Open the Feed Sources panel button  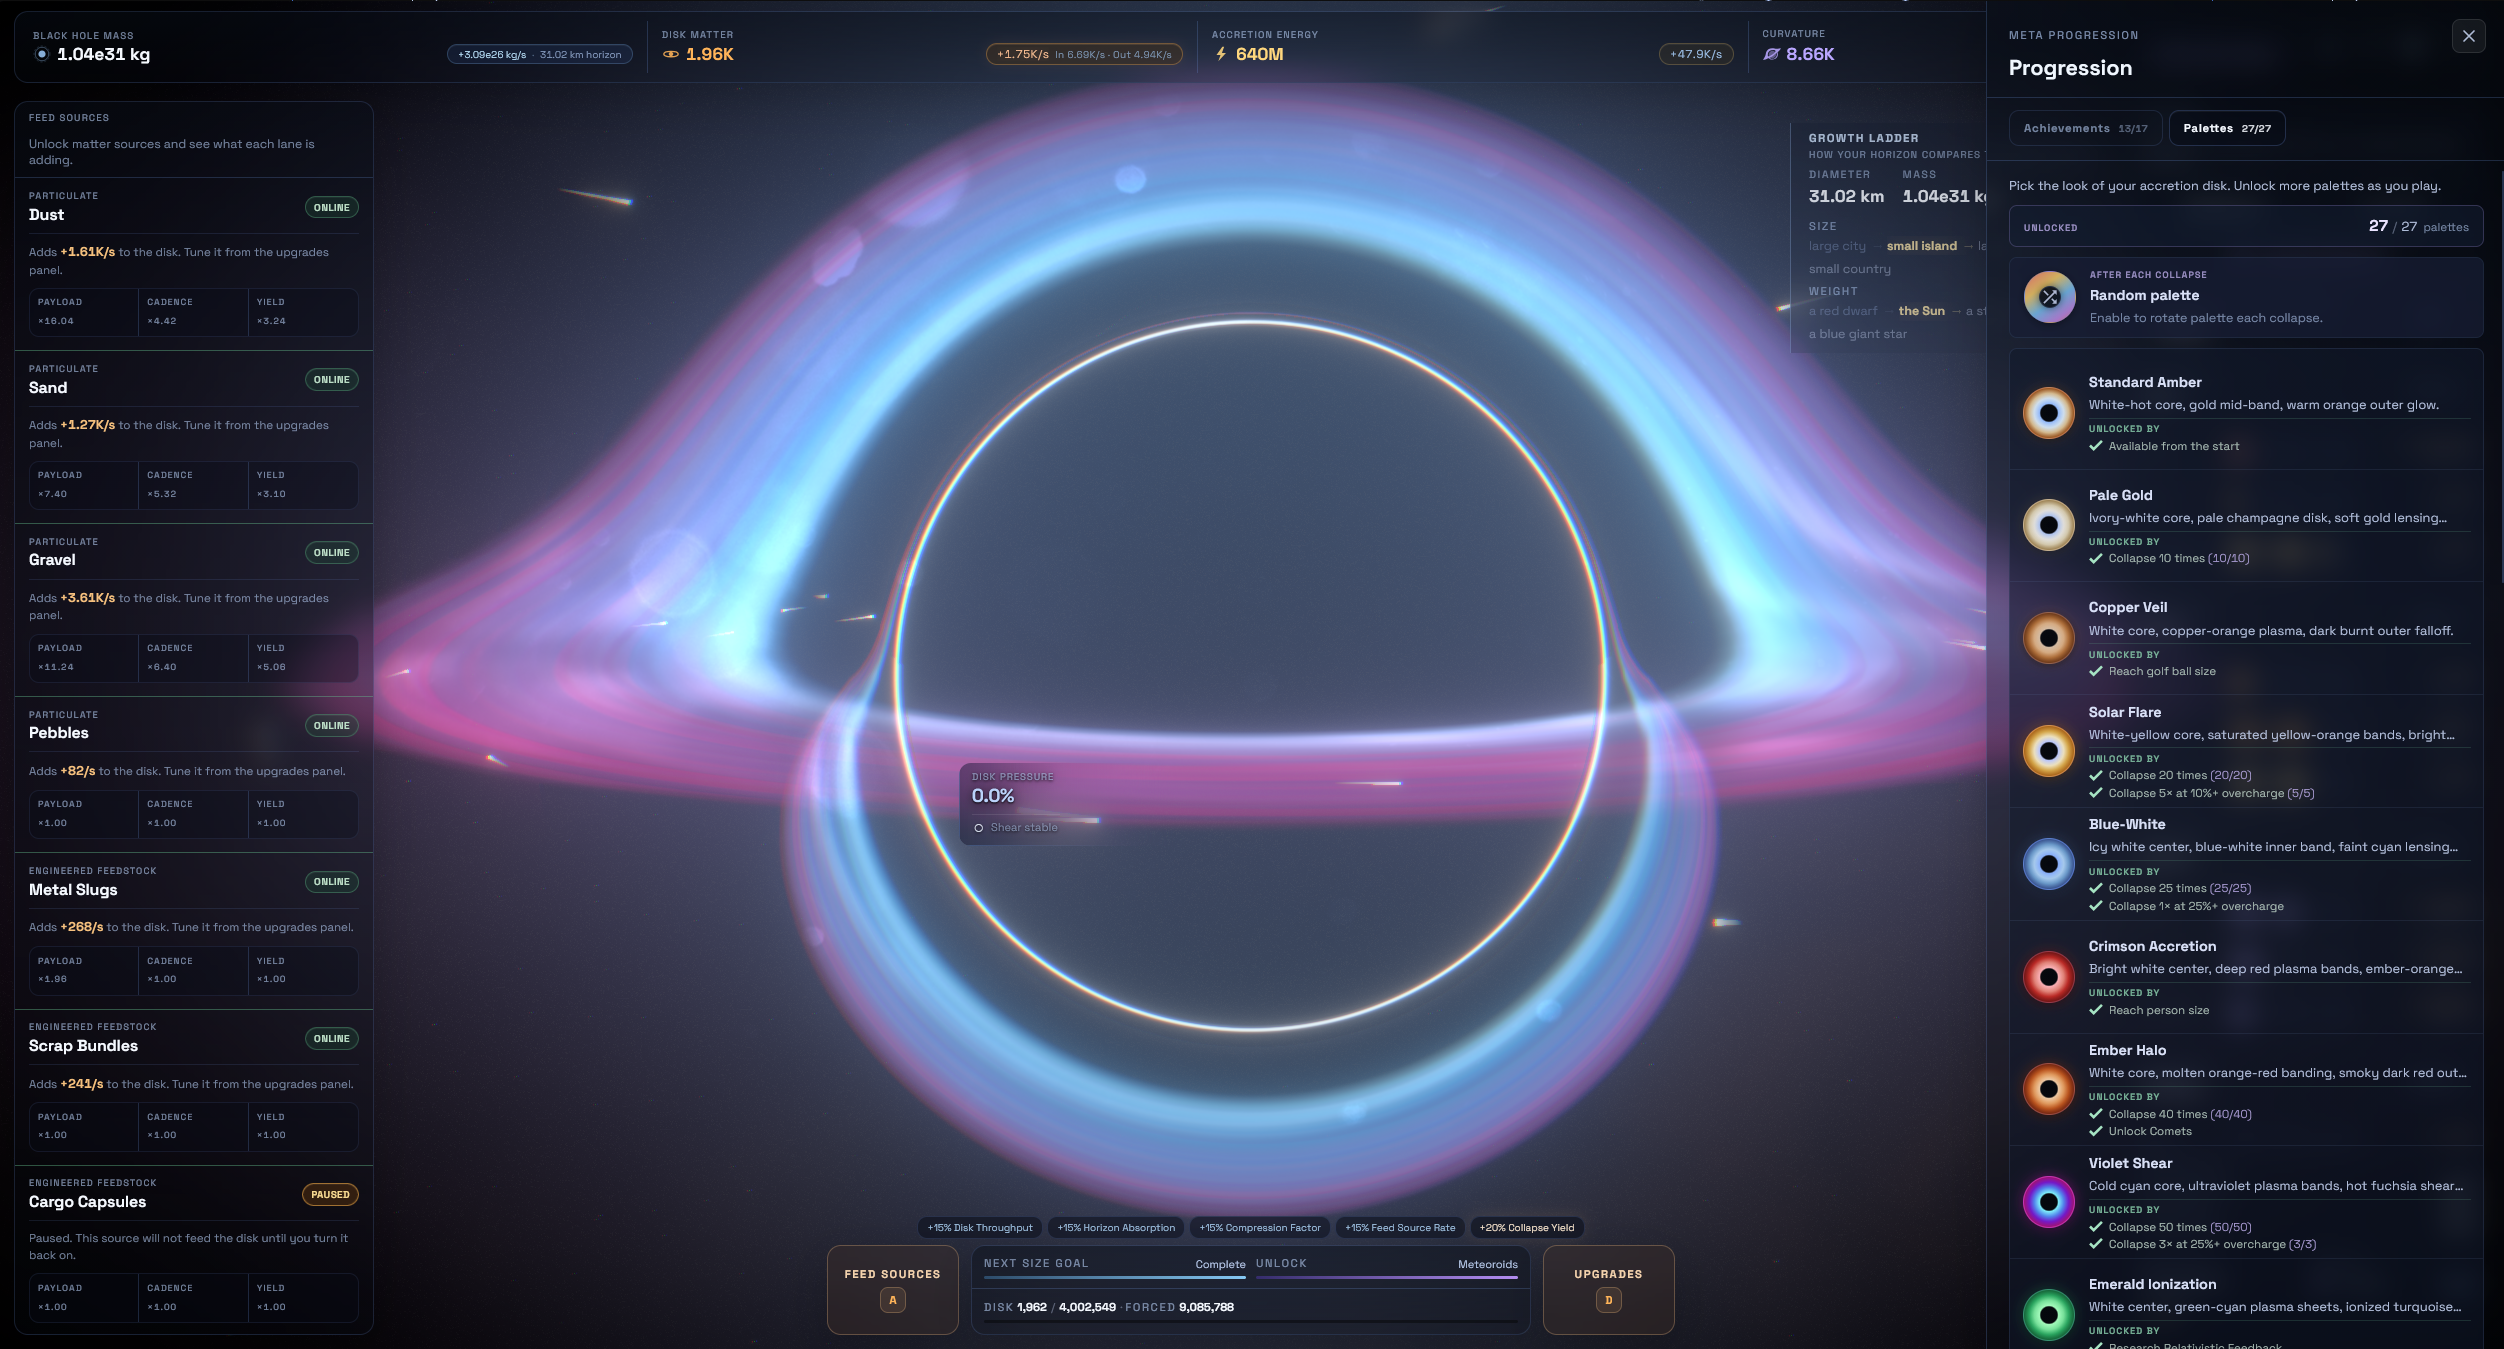coord(892,1290)
